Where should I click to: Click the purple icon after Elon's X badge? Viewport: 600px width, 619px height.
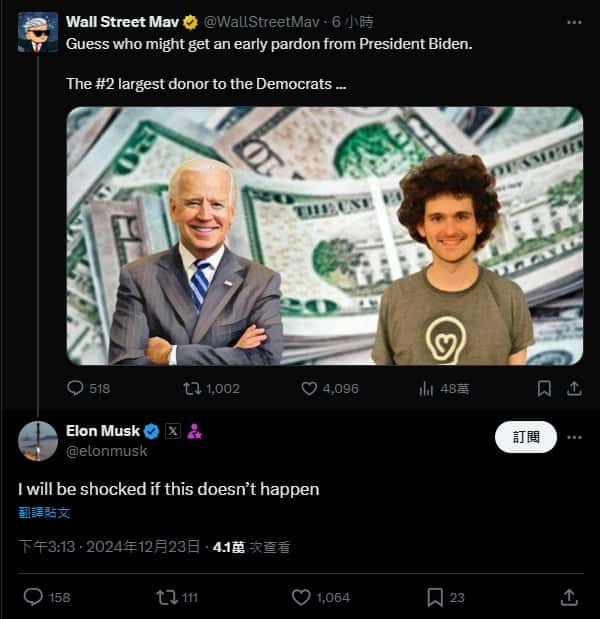[x=195, y=432]
